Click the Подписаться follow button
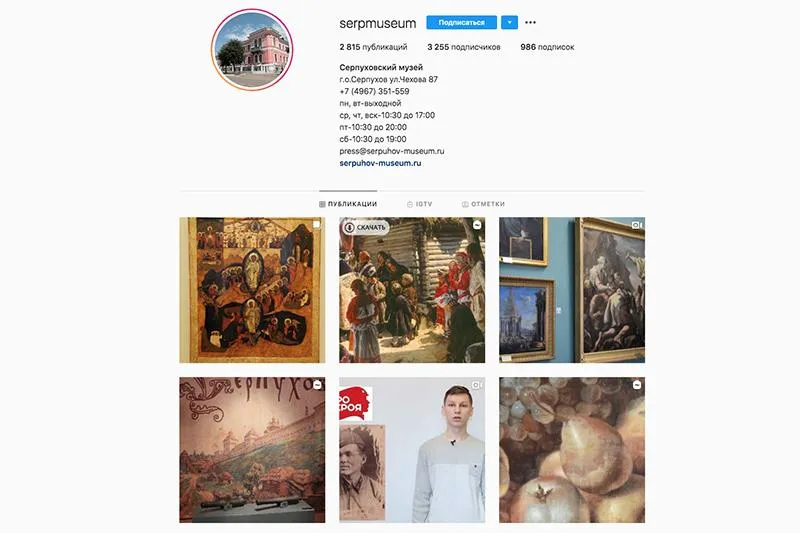800x533 pixels. pos(461,22)
